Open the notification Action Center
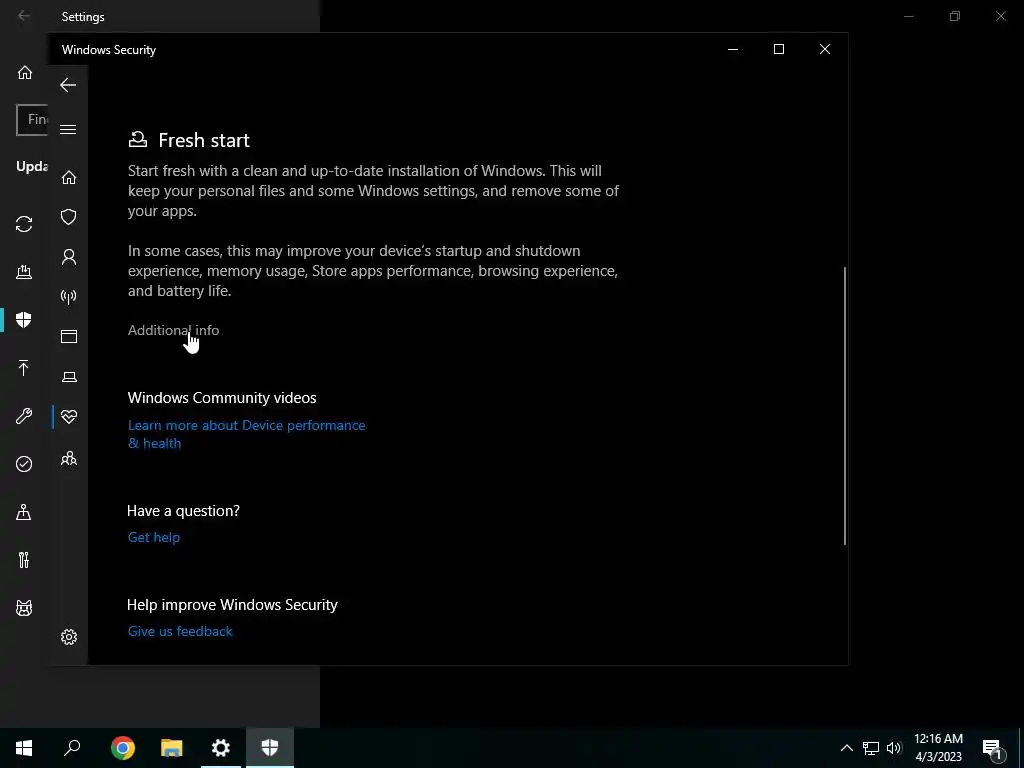The image size is (1024, 768). point(993,748)
